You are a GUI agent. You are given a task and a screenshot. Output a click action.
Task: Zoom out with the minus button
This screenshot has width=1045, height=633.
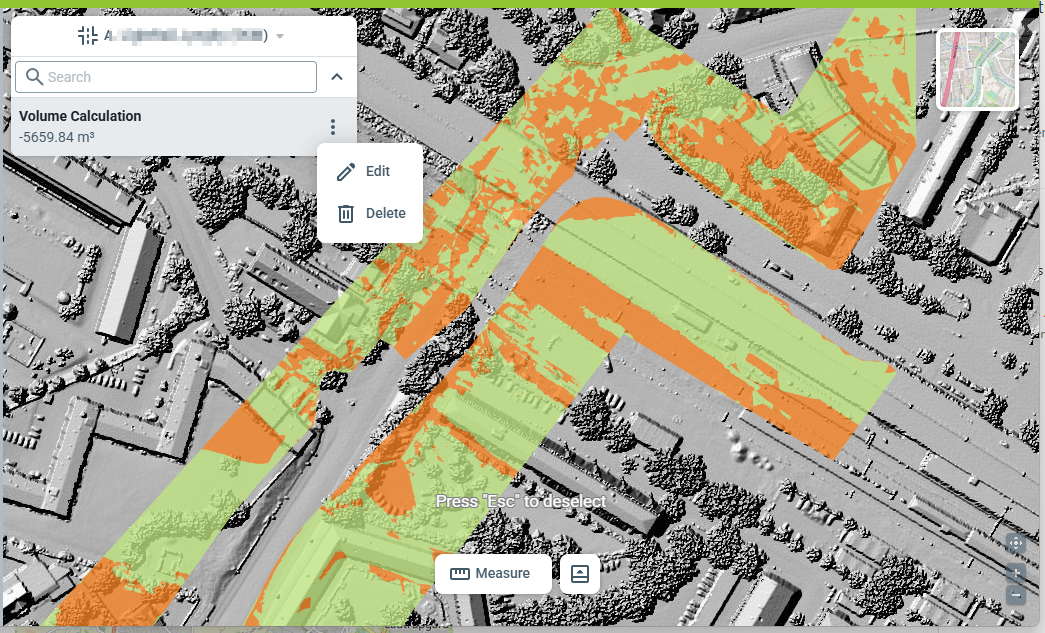[x=1015, y=595]
